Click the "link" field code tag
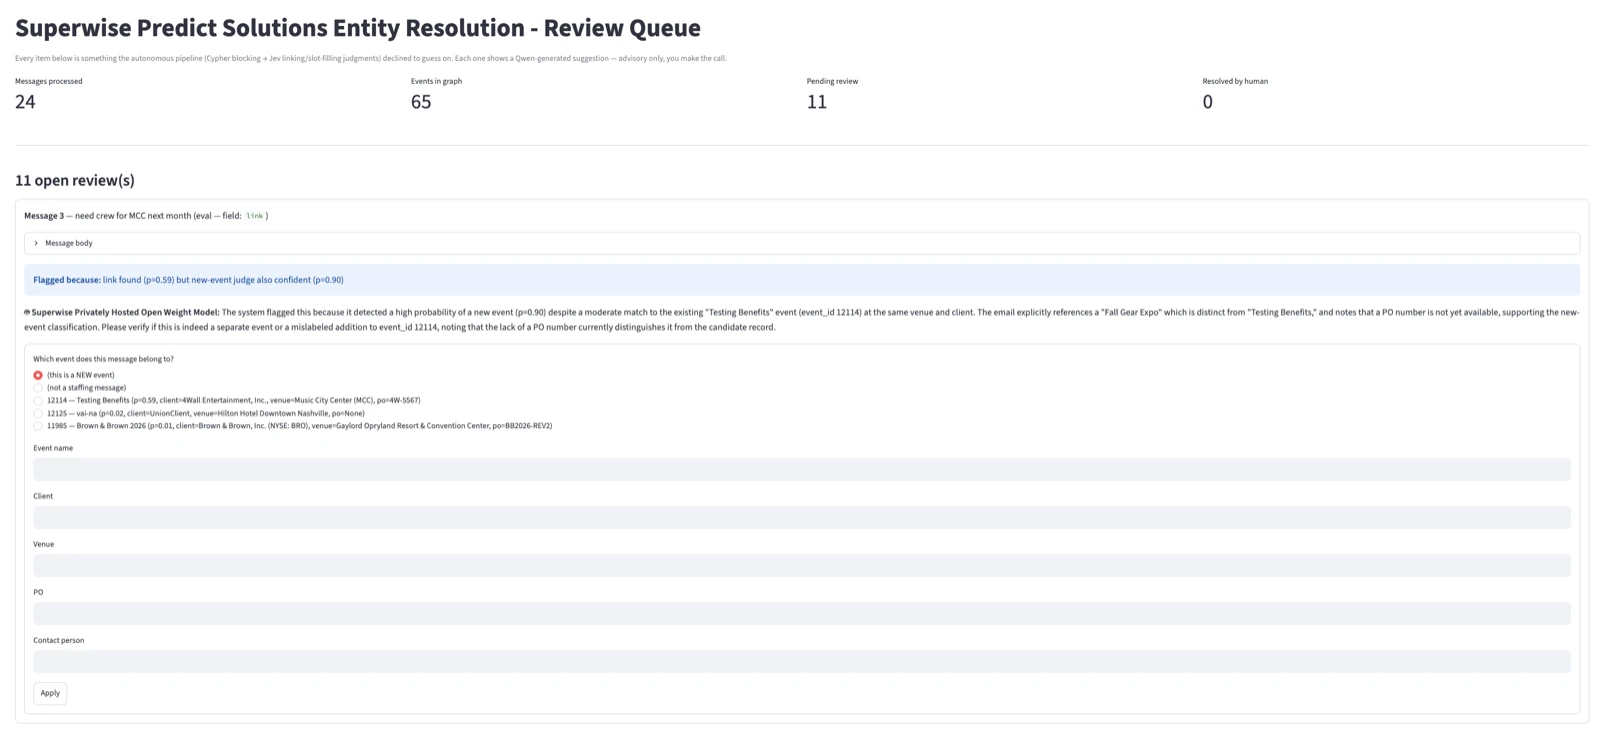Viewport: 1600px width, 730px height. point(255,216)
